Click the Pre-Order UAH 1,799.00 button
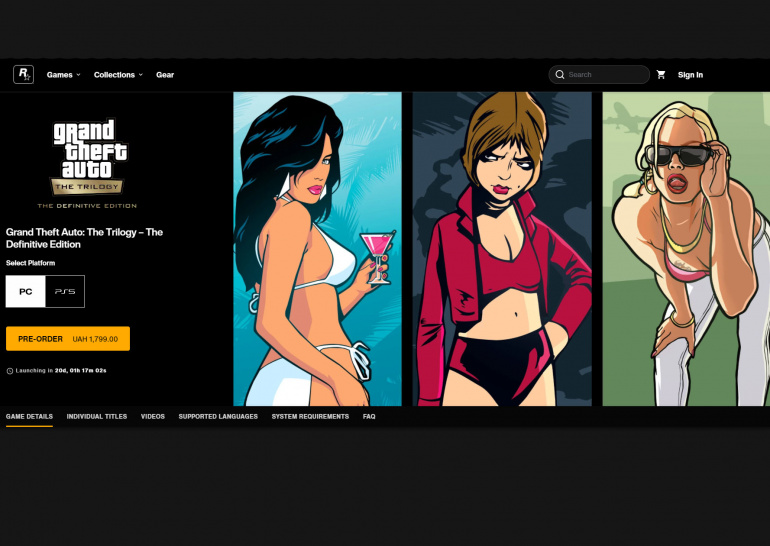Viewport: 770px width, 546px height. (x=68, y=339)
